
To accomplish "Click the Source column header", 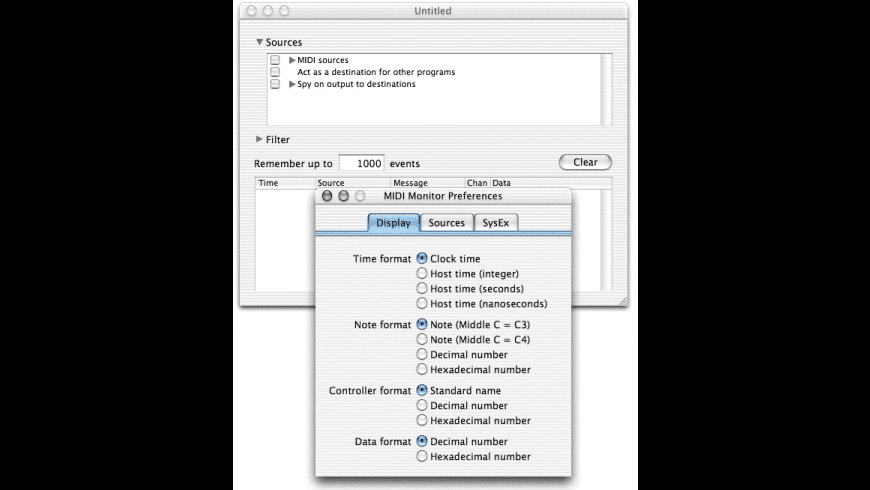I will pyautogui.click(x=353, y=183).
